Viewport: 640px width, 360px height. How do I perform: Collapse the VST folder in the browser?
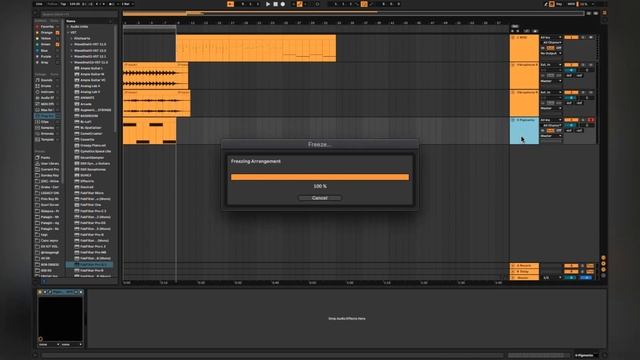(68, 33)
